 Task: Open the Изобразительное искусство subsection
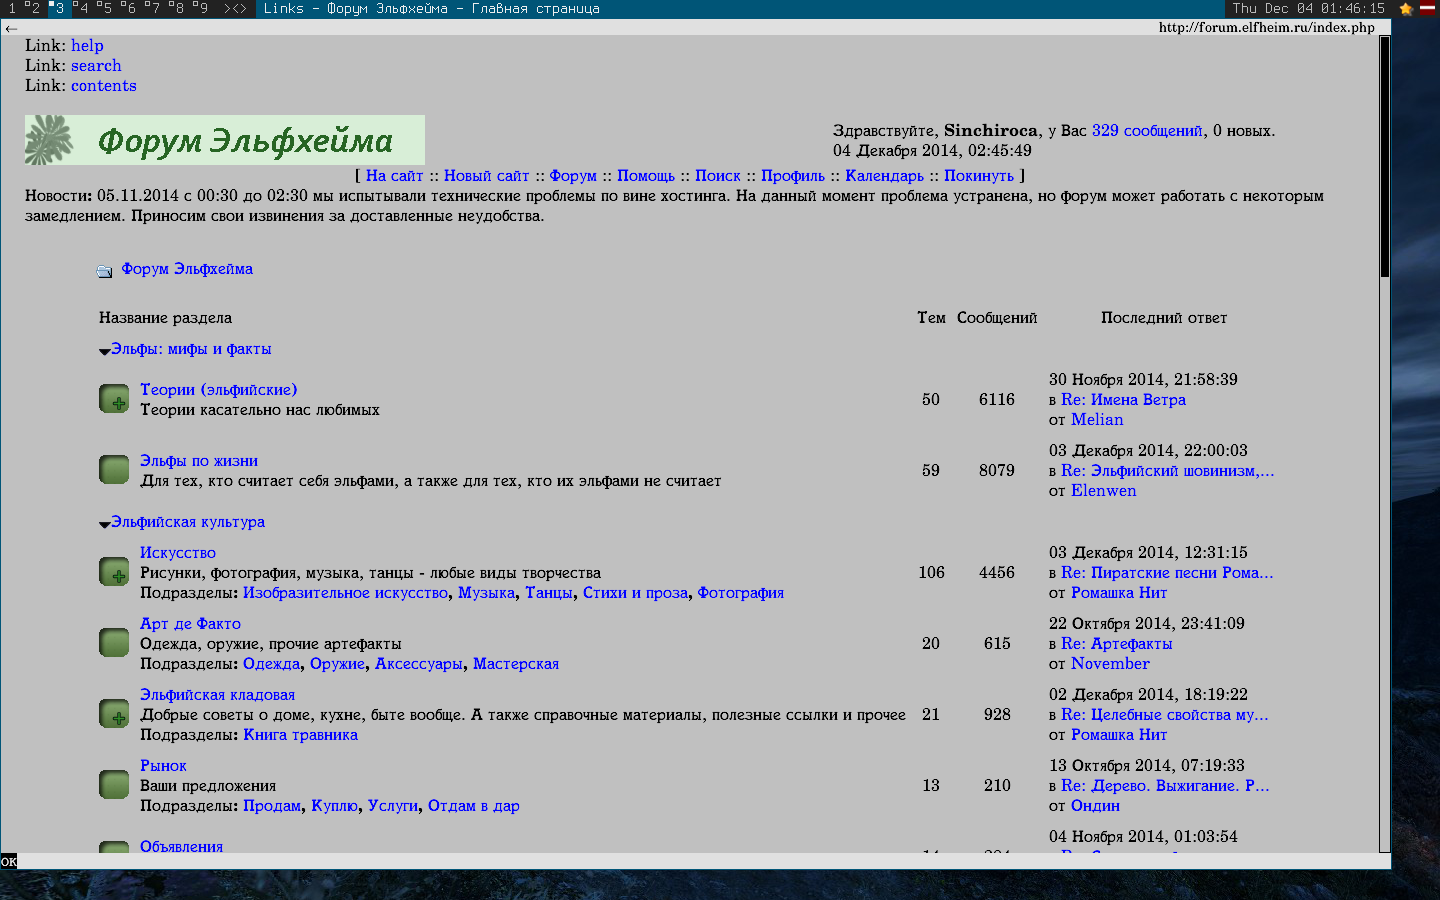coord(346,593)
